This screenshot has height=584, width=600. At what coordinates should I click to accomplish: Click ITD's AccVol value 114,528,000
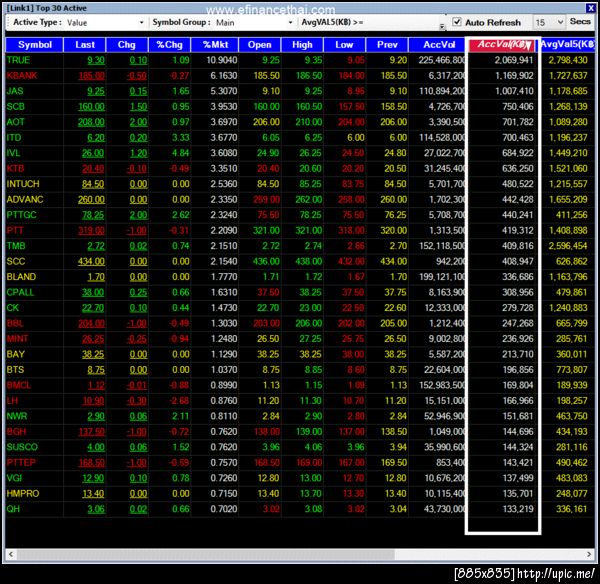tap(442, 137)
